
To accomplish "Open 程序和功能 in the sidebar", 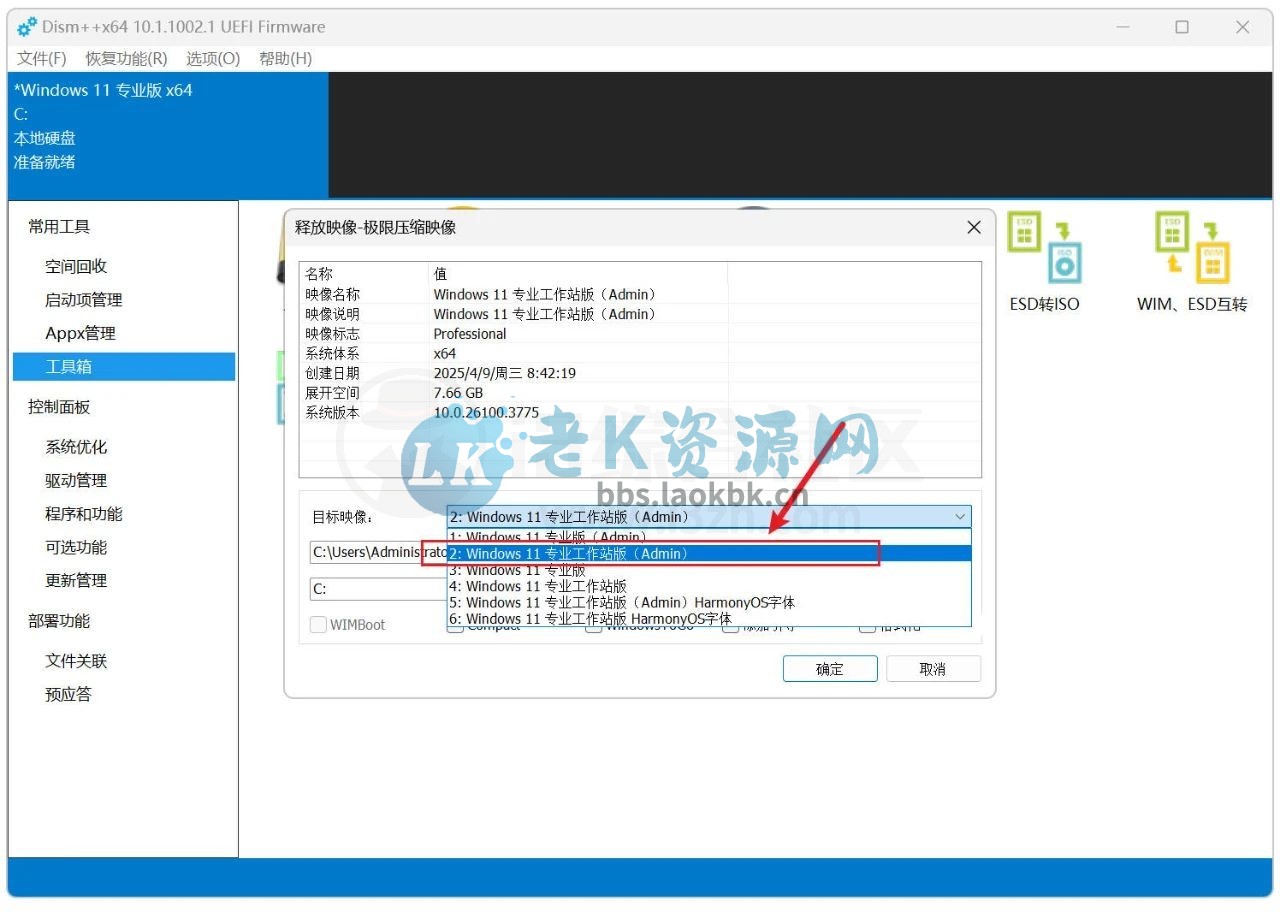I will pyautogui.click(x=84, y=514).
